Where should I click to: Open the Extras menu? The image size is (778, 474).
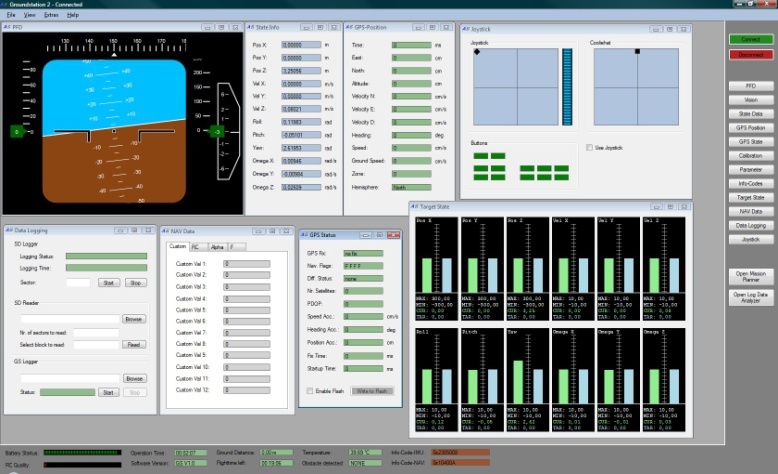(50, 15)
